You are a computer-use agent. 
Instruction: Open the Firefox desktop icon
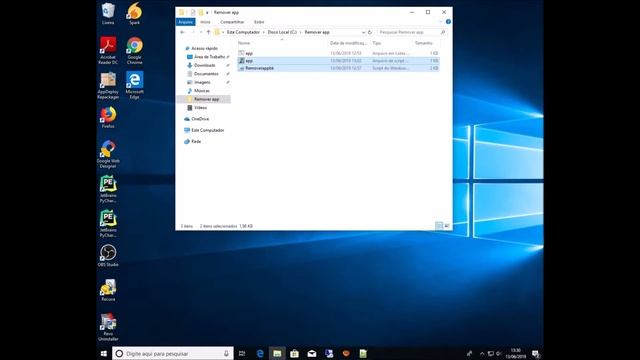[x=108, y=118]
